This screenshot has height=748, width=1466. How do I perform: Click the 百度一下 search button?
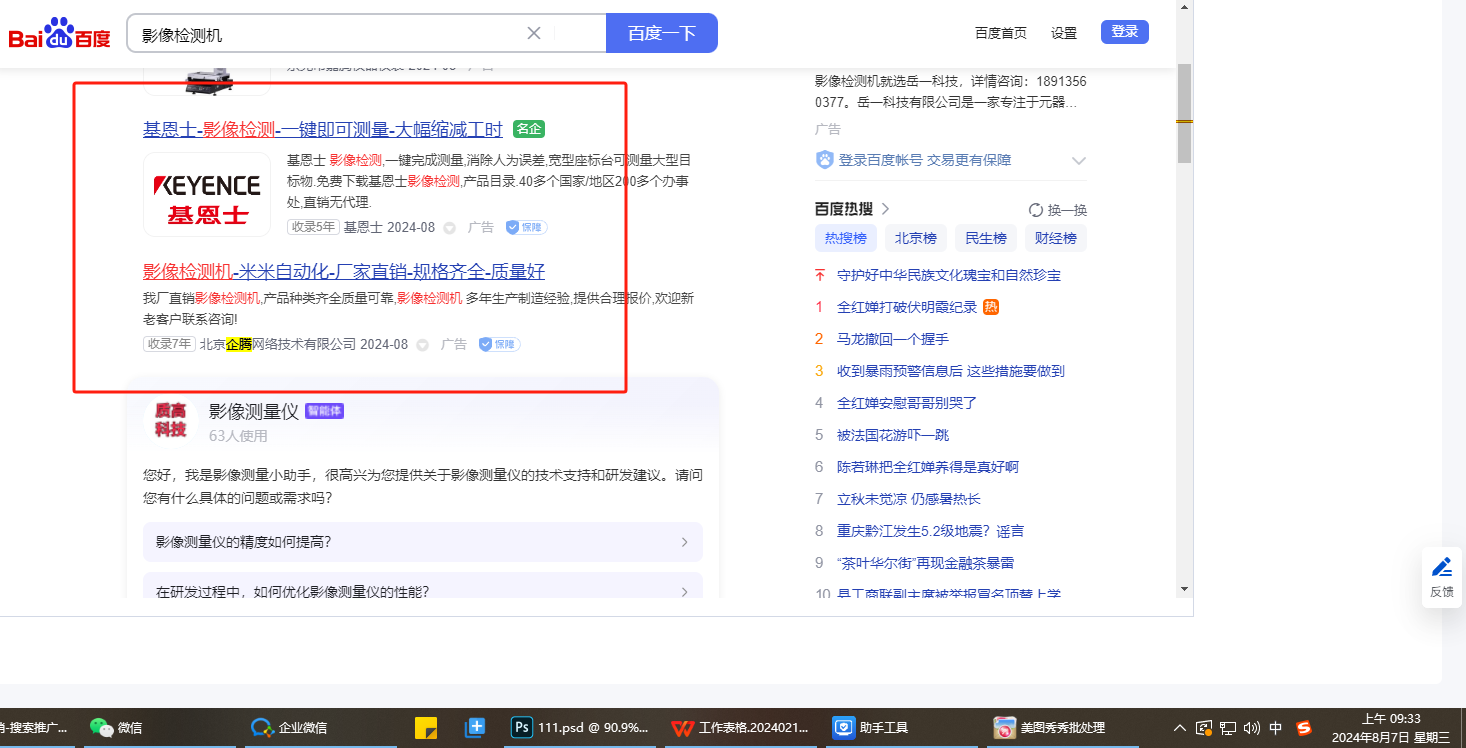tap(661, 33)
